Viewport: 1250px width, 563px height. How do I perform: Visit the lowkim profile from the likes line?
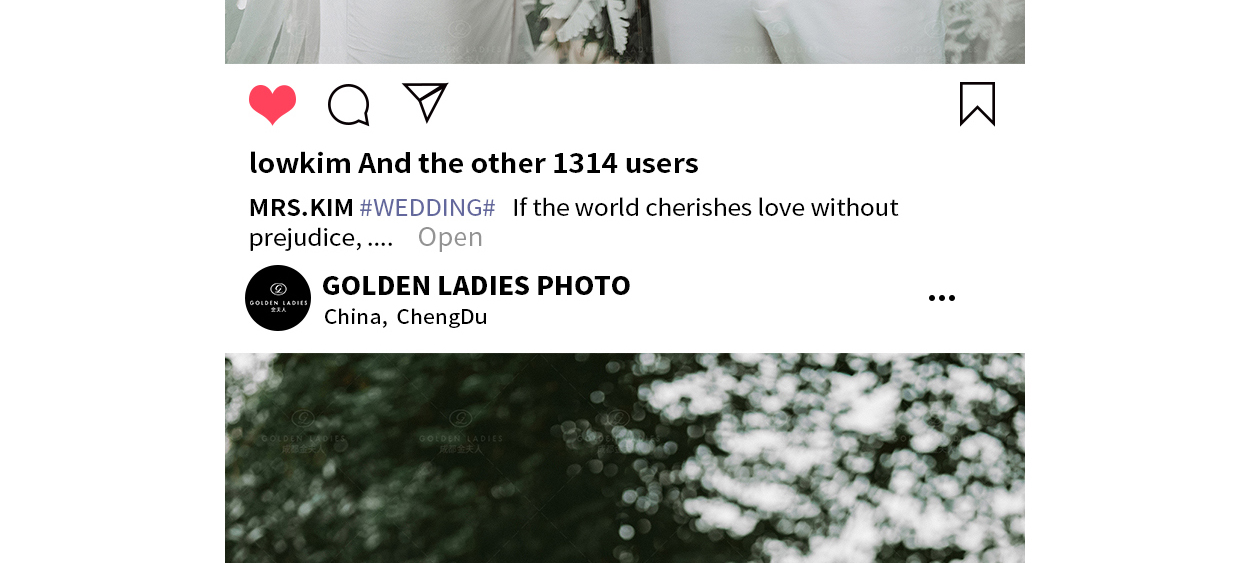300,163
